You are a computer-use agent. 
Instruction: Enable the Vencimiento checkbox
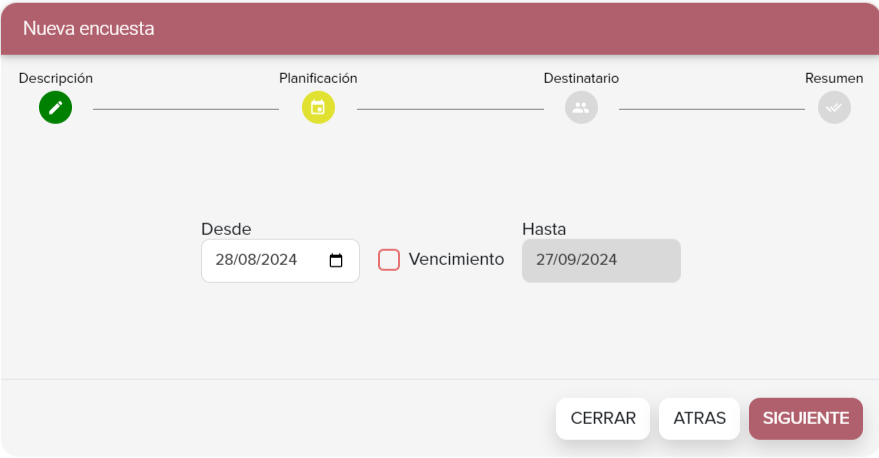[389, 260]
